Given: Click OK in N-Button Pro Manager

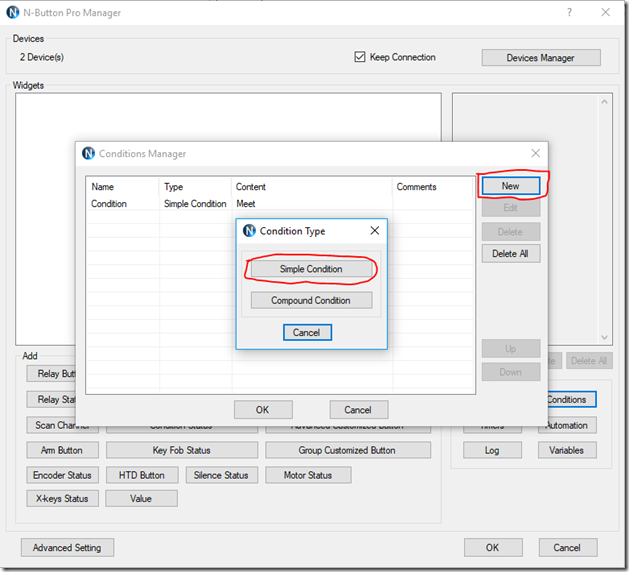Looking at the screenshot, I should pyautogui.click(x=493, y=548).
